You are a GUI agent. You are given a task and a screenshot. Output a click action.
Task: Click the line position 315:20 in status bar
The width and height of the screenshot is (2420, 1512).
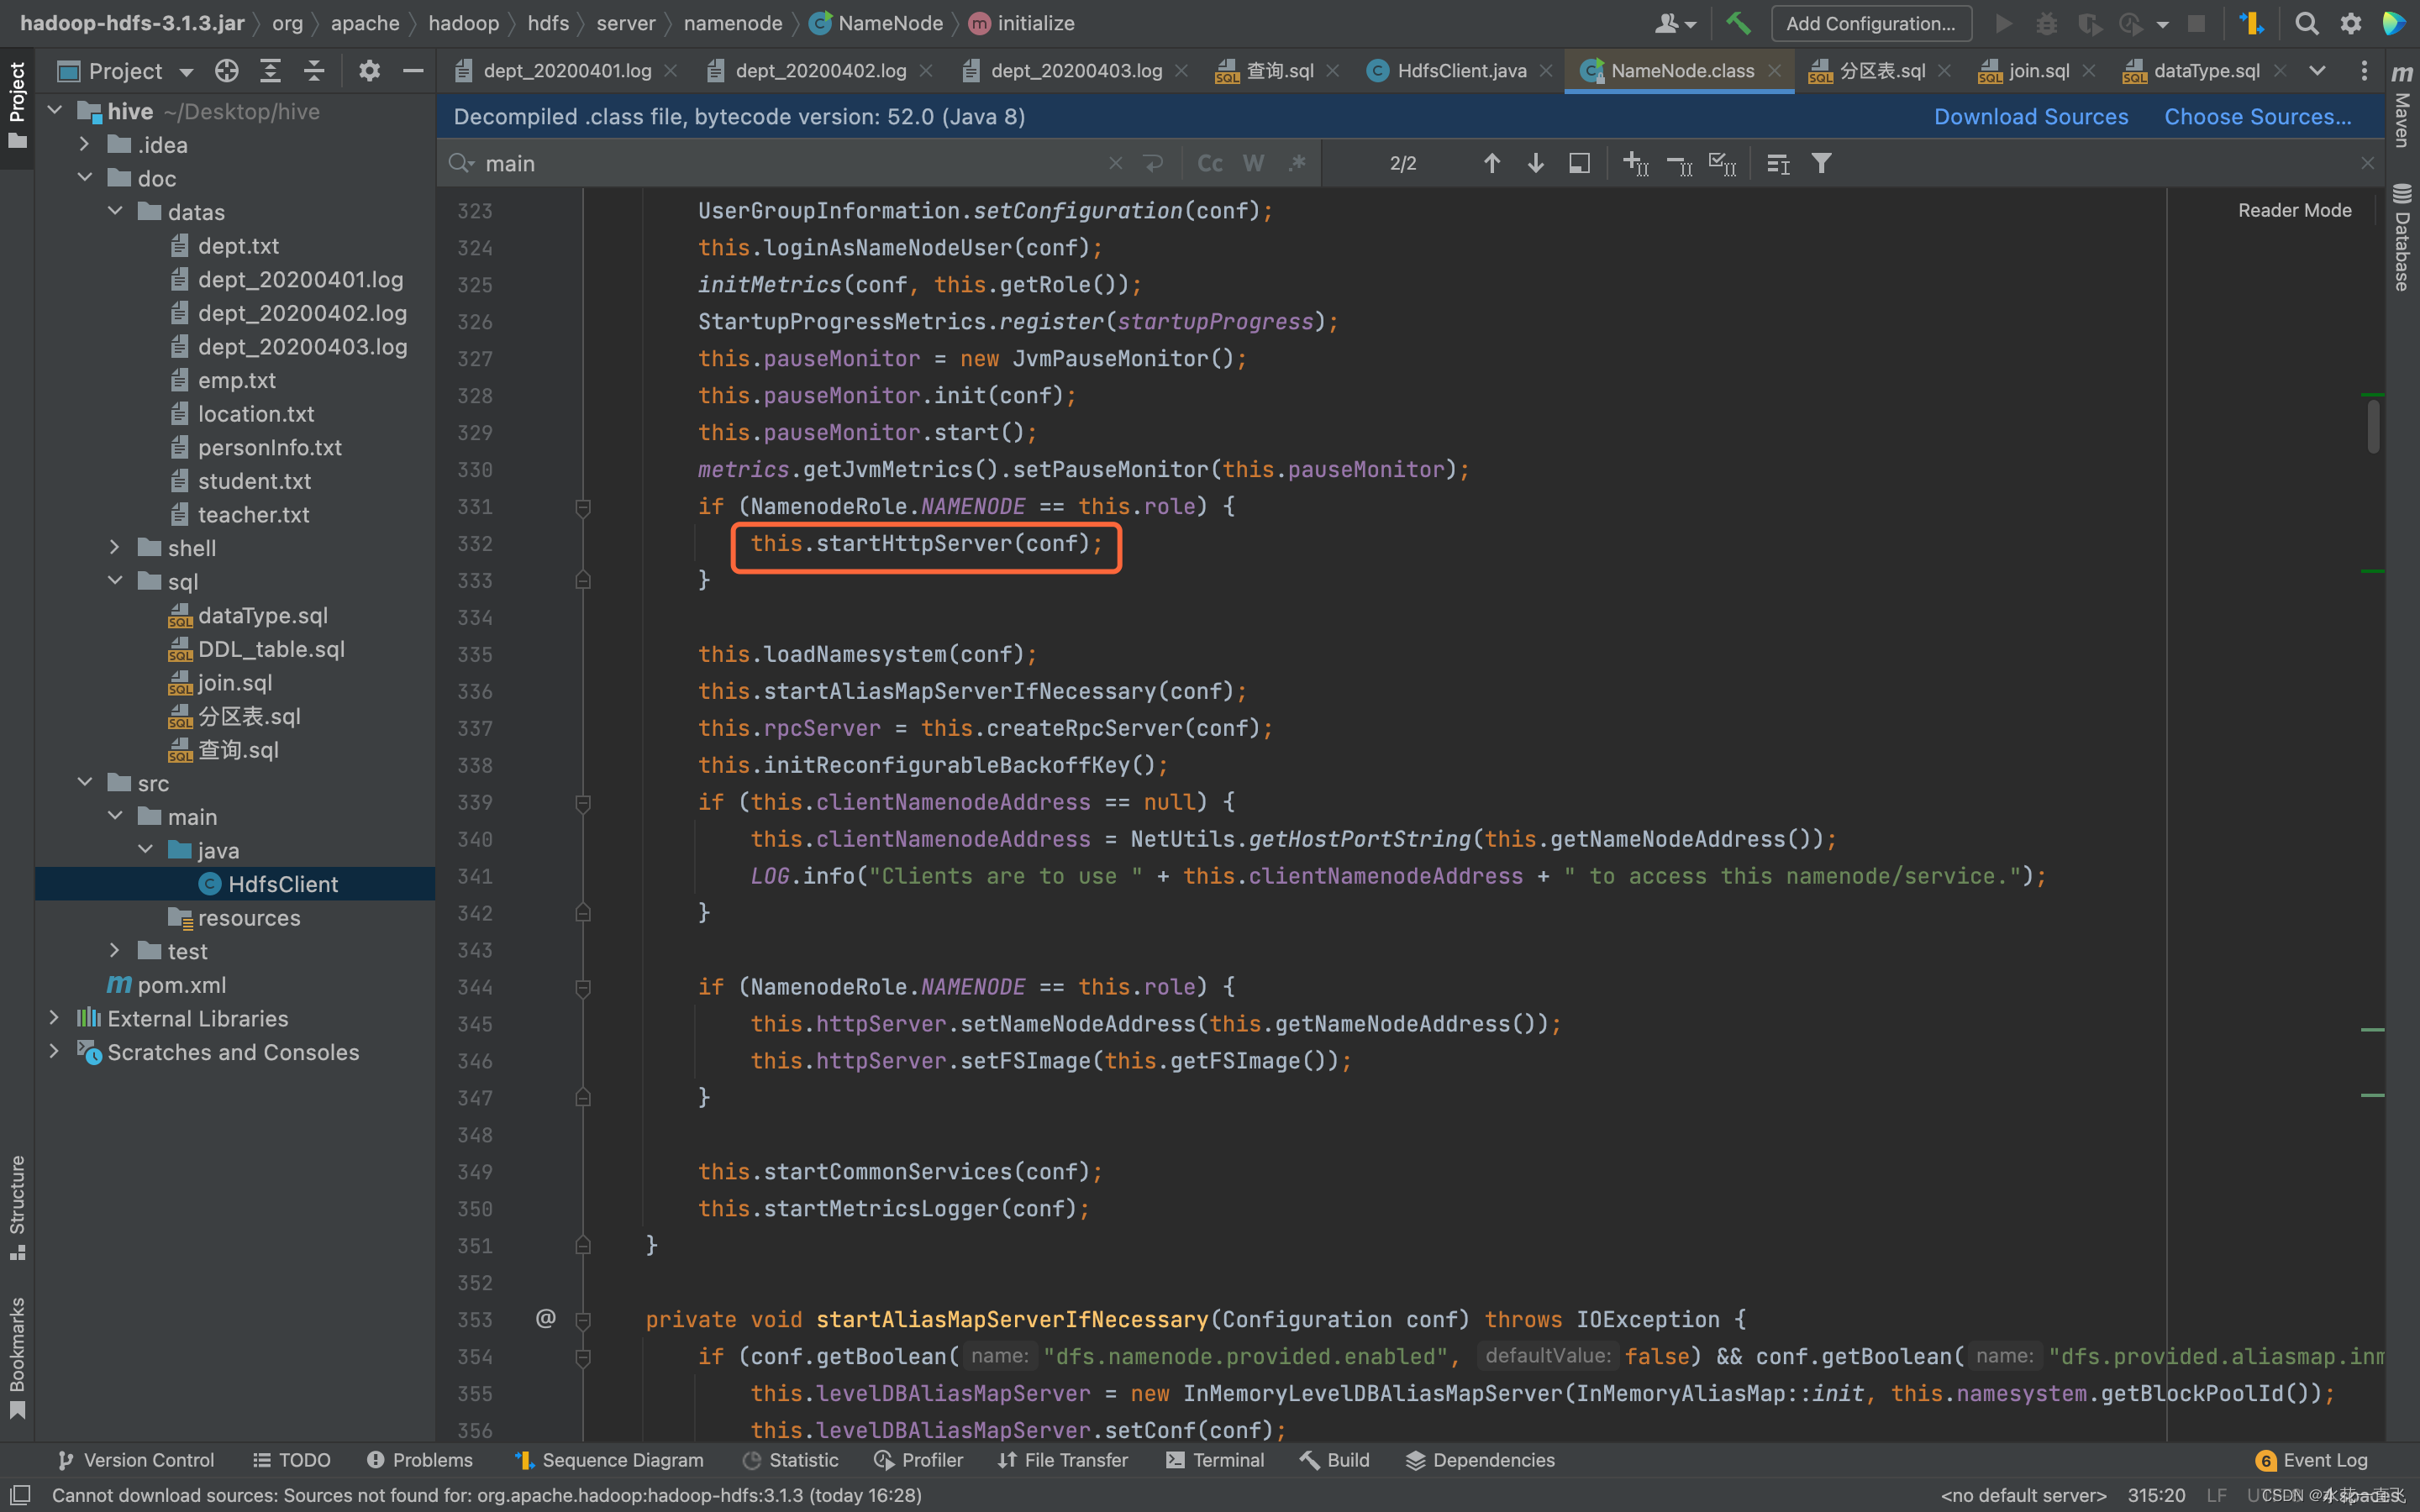click(2156, 1495)
